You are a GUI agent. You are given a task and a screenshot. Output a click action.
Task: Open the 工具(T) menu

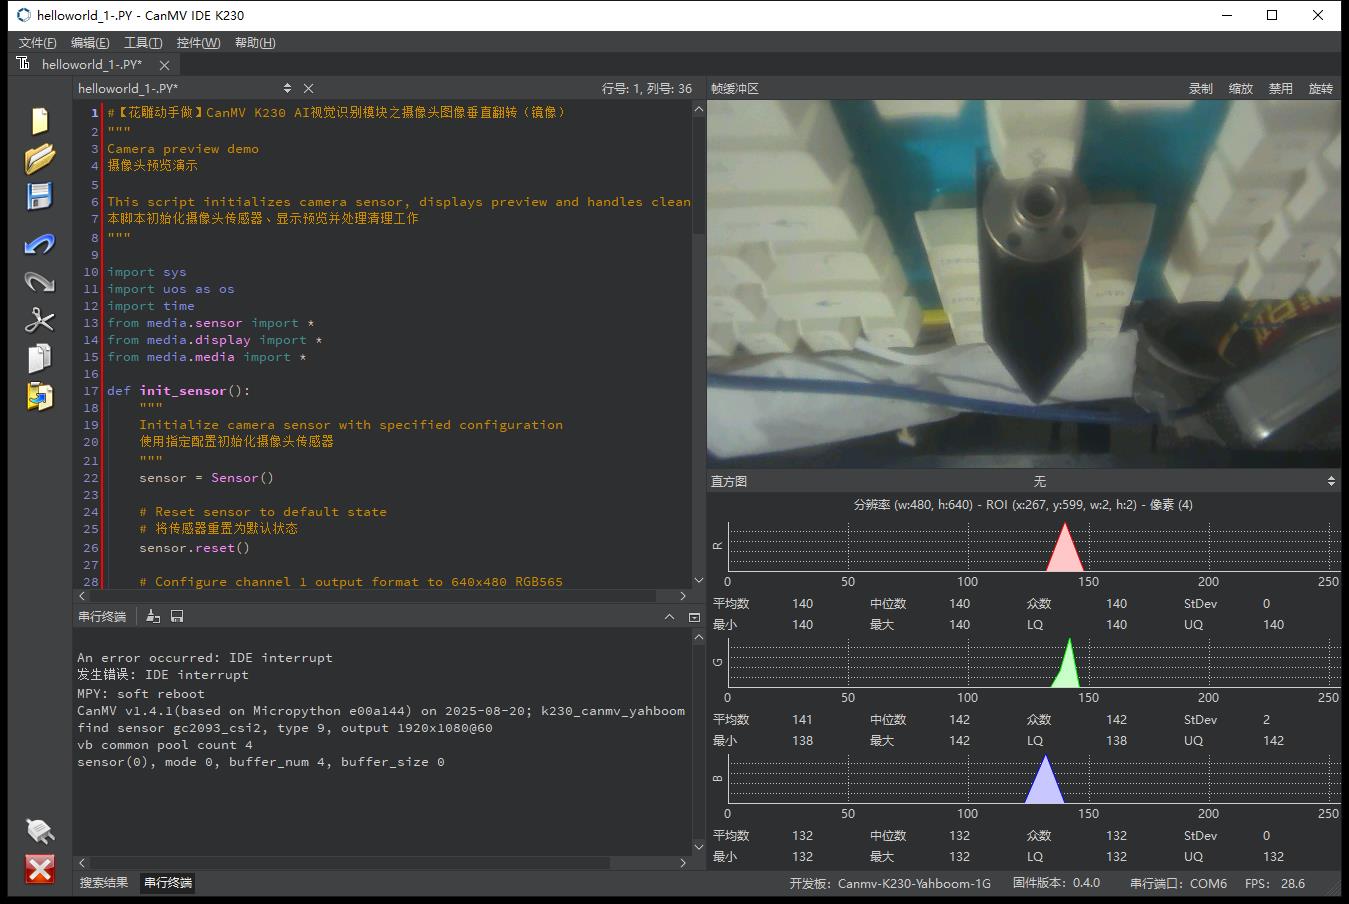(142, 42)
